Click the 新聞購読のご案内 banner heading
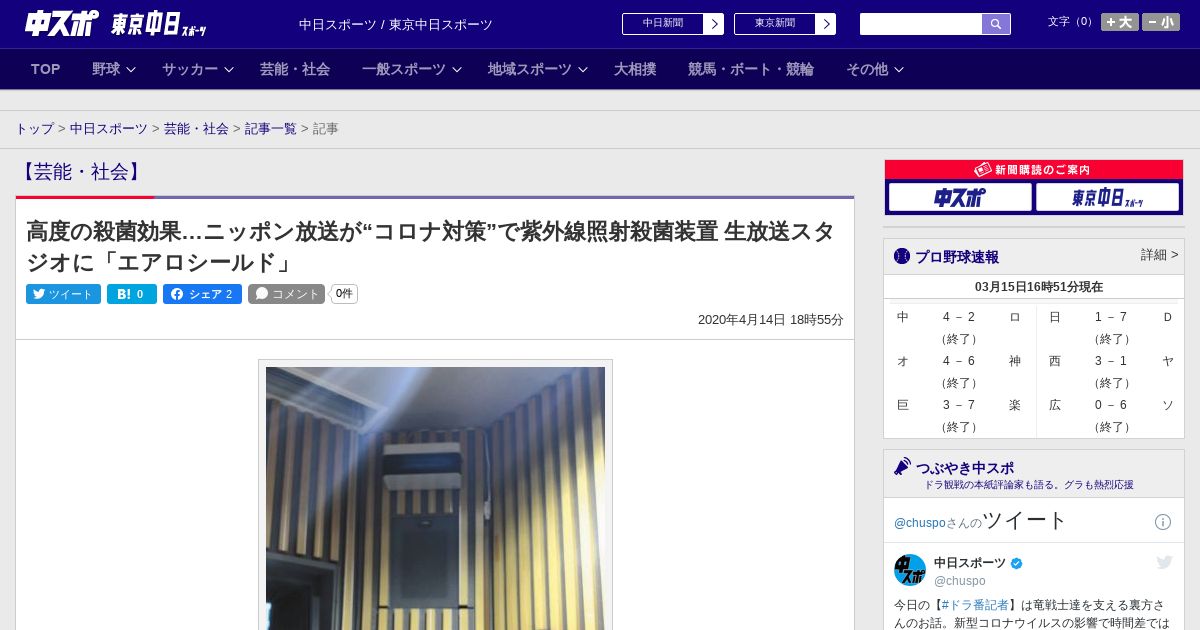 (1034, 170)
